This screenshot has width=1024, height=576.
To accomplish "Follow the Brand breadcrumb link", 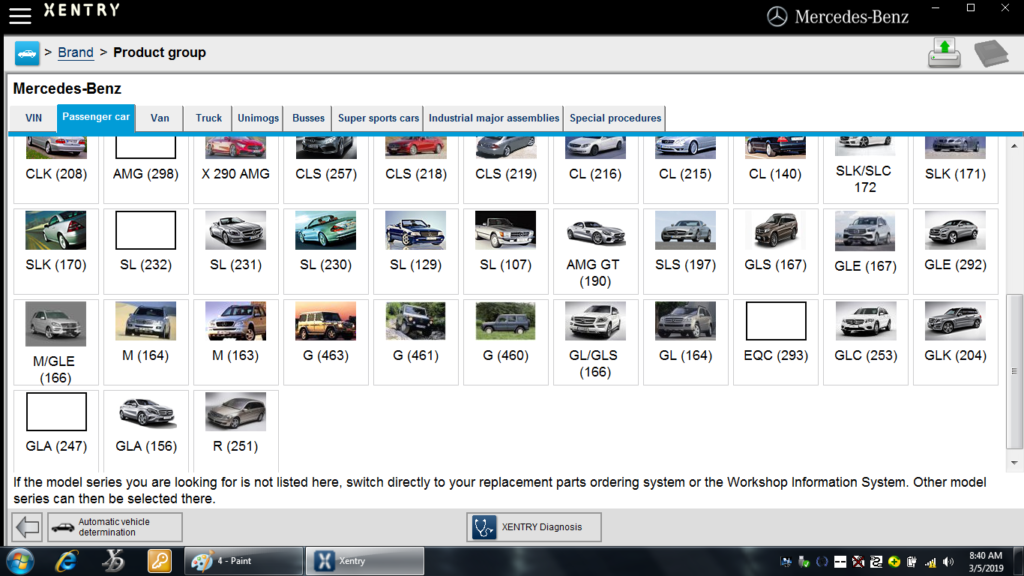I will [76, 52].
